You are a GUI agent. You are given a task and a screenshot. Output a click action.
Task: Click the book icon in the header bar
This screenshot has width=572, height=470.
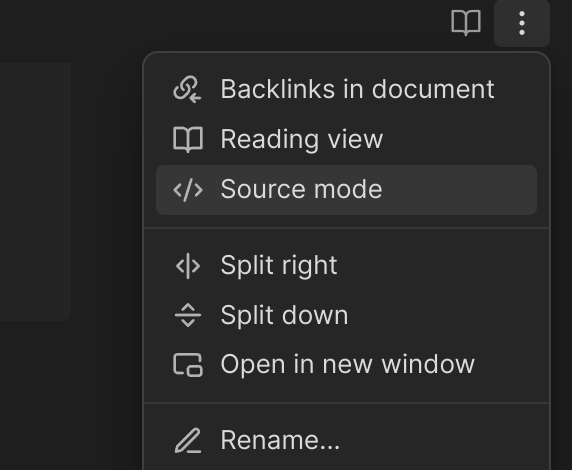point(466,23)
